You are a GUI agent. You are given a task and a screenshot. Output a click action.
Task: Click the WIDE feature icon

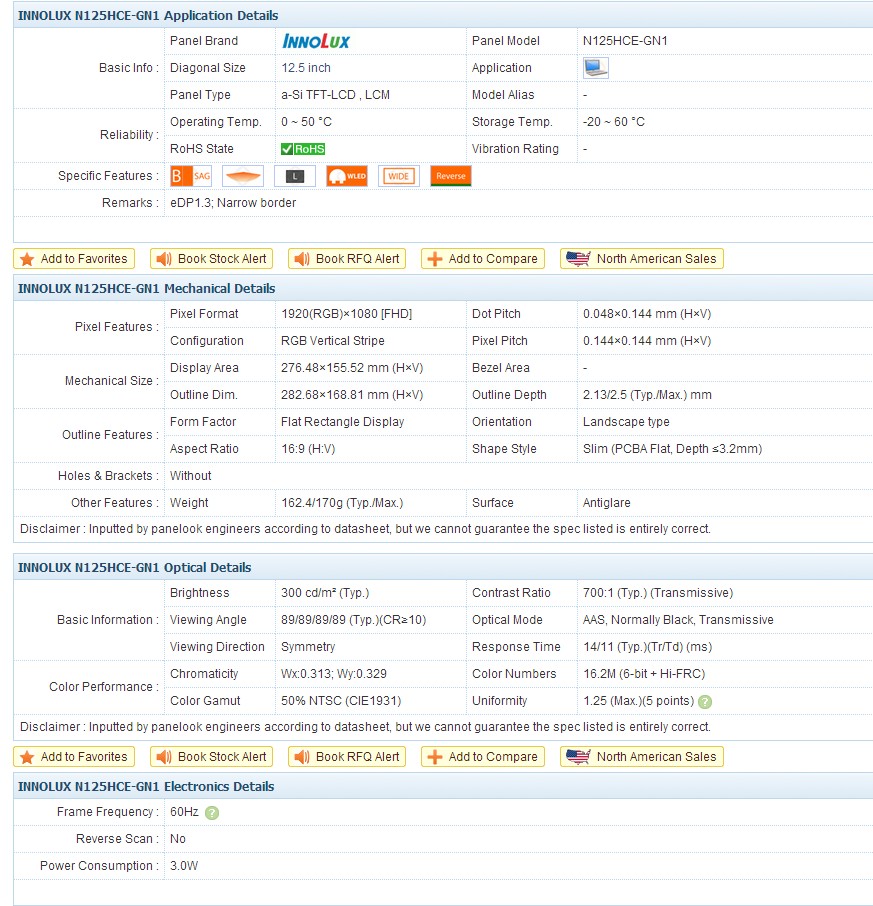(399, 176)
